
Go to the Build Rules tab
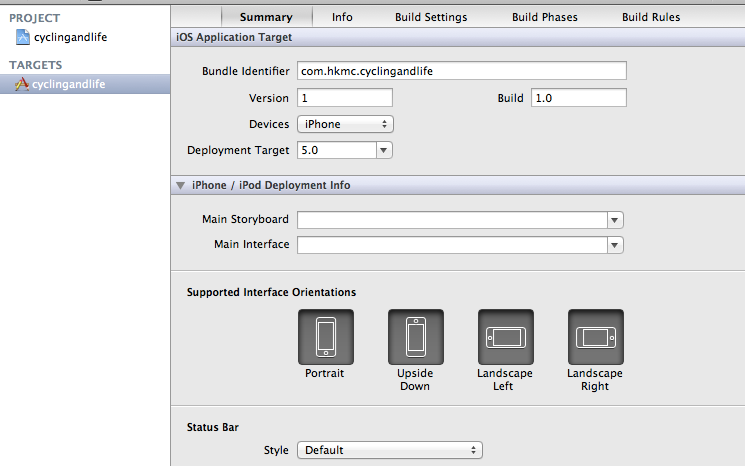(x=650, y=17)
